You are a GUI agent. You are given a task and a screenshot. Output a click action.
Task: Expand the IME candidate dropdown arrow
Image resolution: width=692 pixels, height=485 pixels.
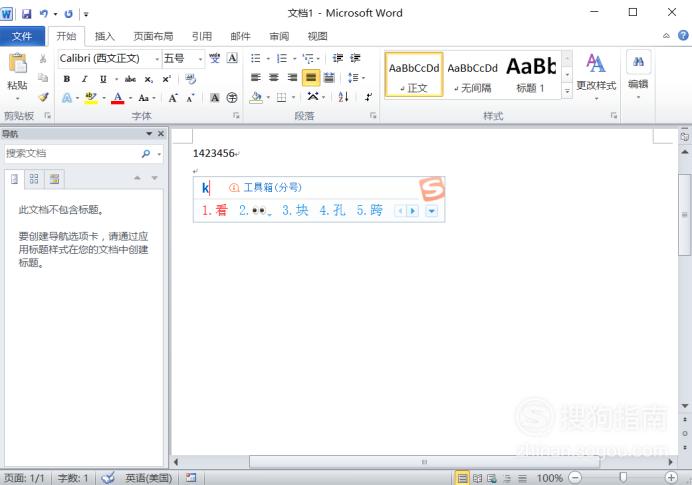coord(431,211)
